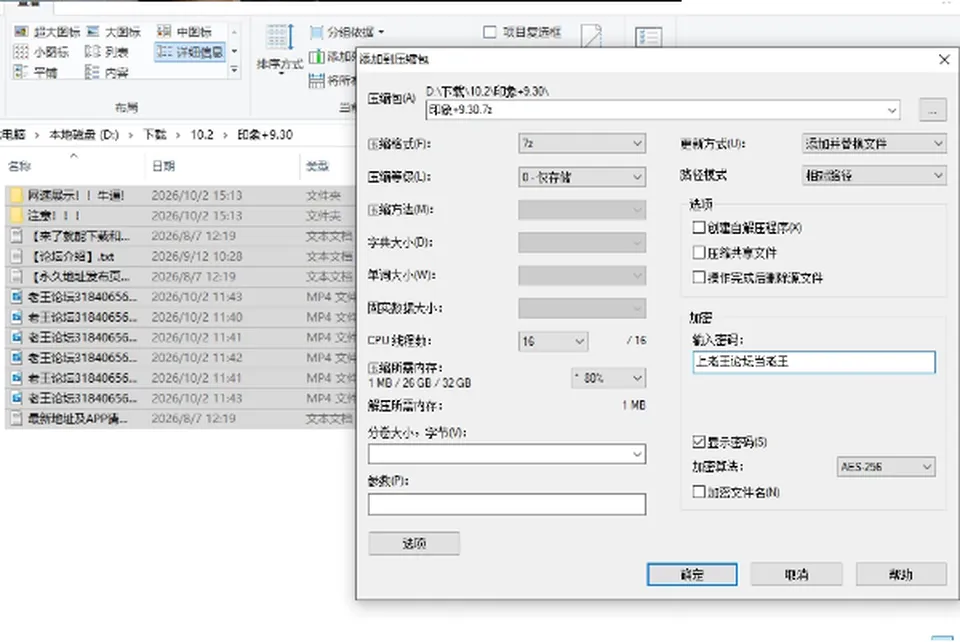Select the 网速展示 folder icon

[17, 195]
